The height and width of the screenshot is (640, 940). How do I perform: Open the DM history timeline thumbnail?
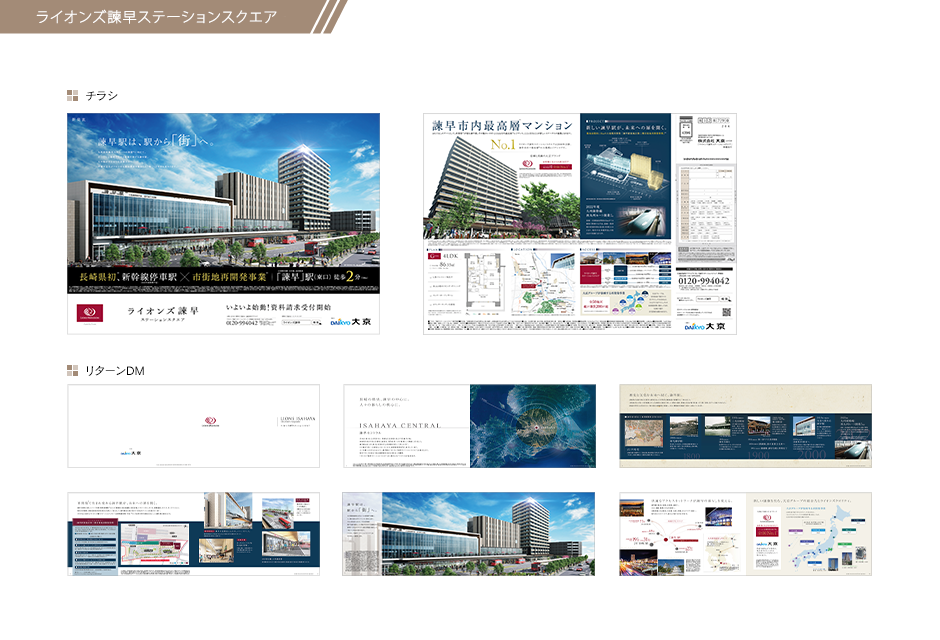[x=745, y=426]
